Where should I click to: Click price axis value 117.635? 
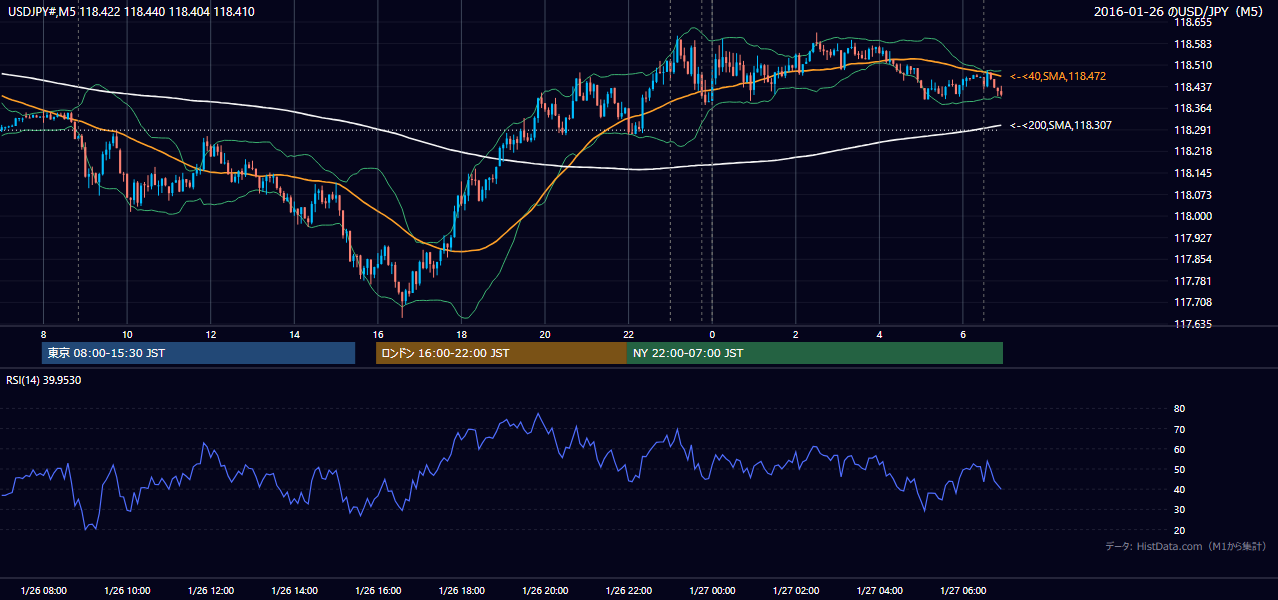[x=1192, y=324]
